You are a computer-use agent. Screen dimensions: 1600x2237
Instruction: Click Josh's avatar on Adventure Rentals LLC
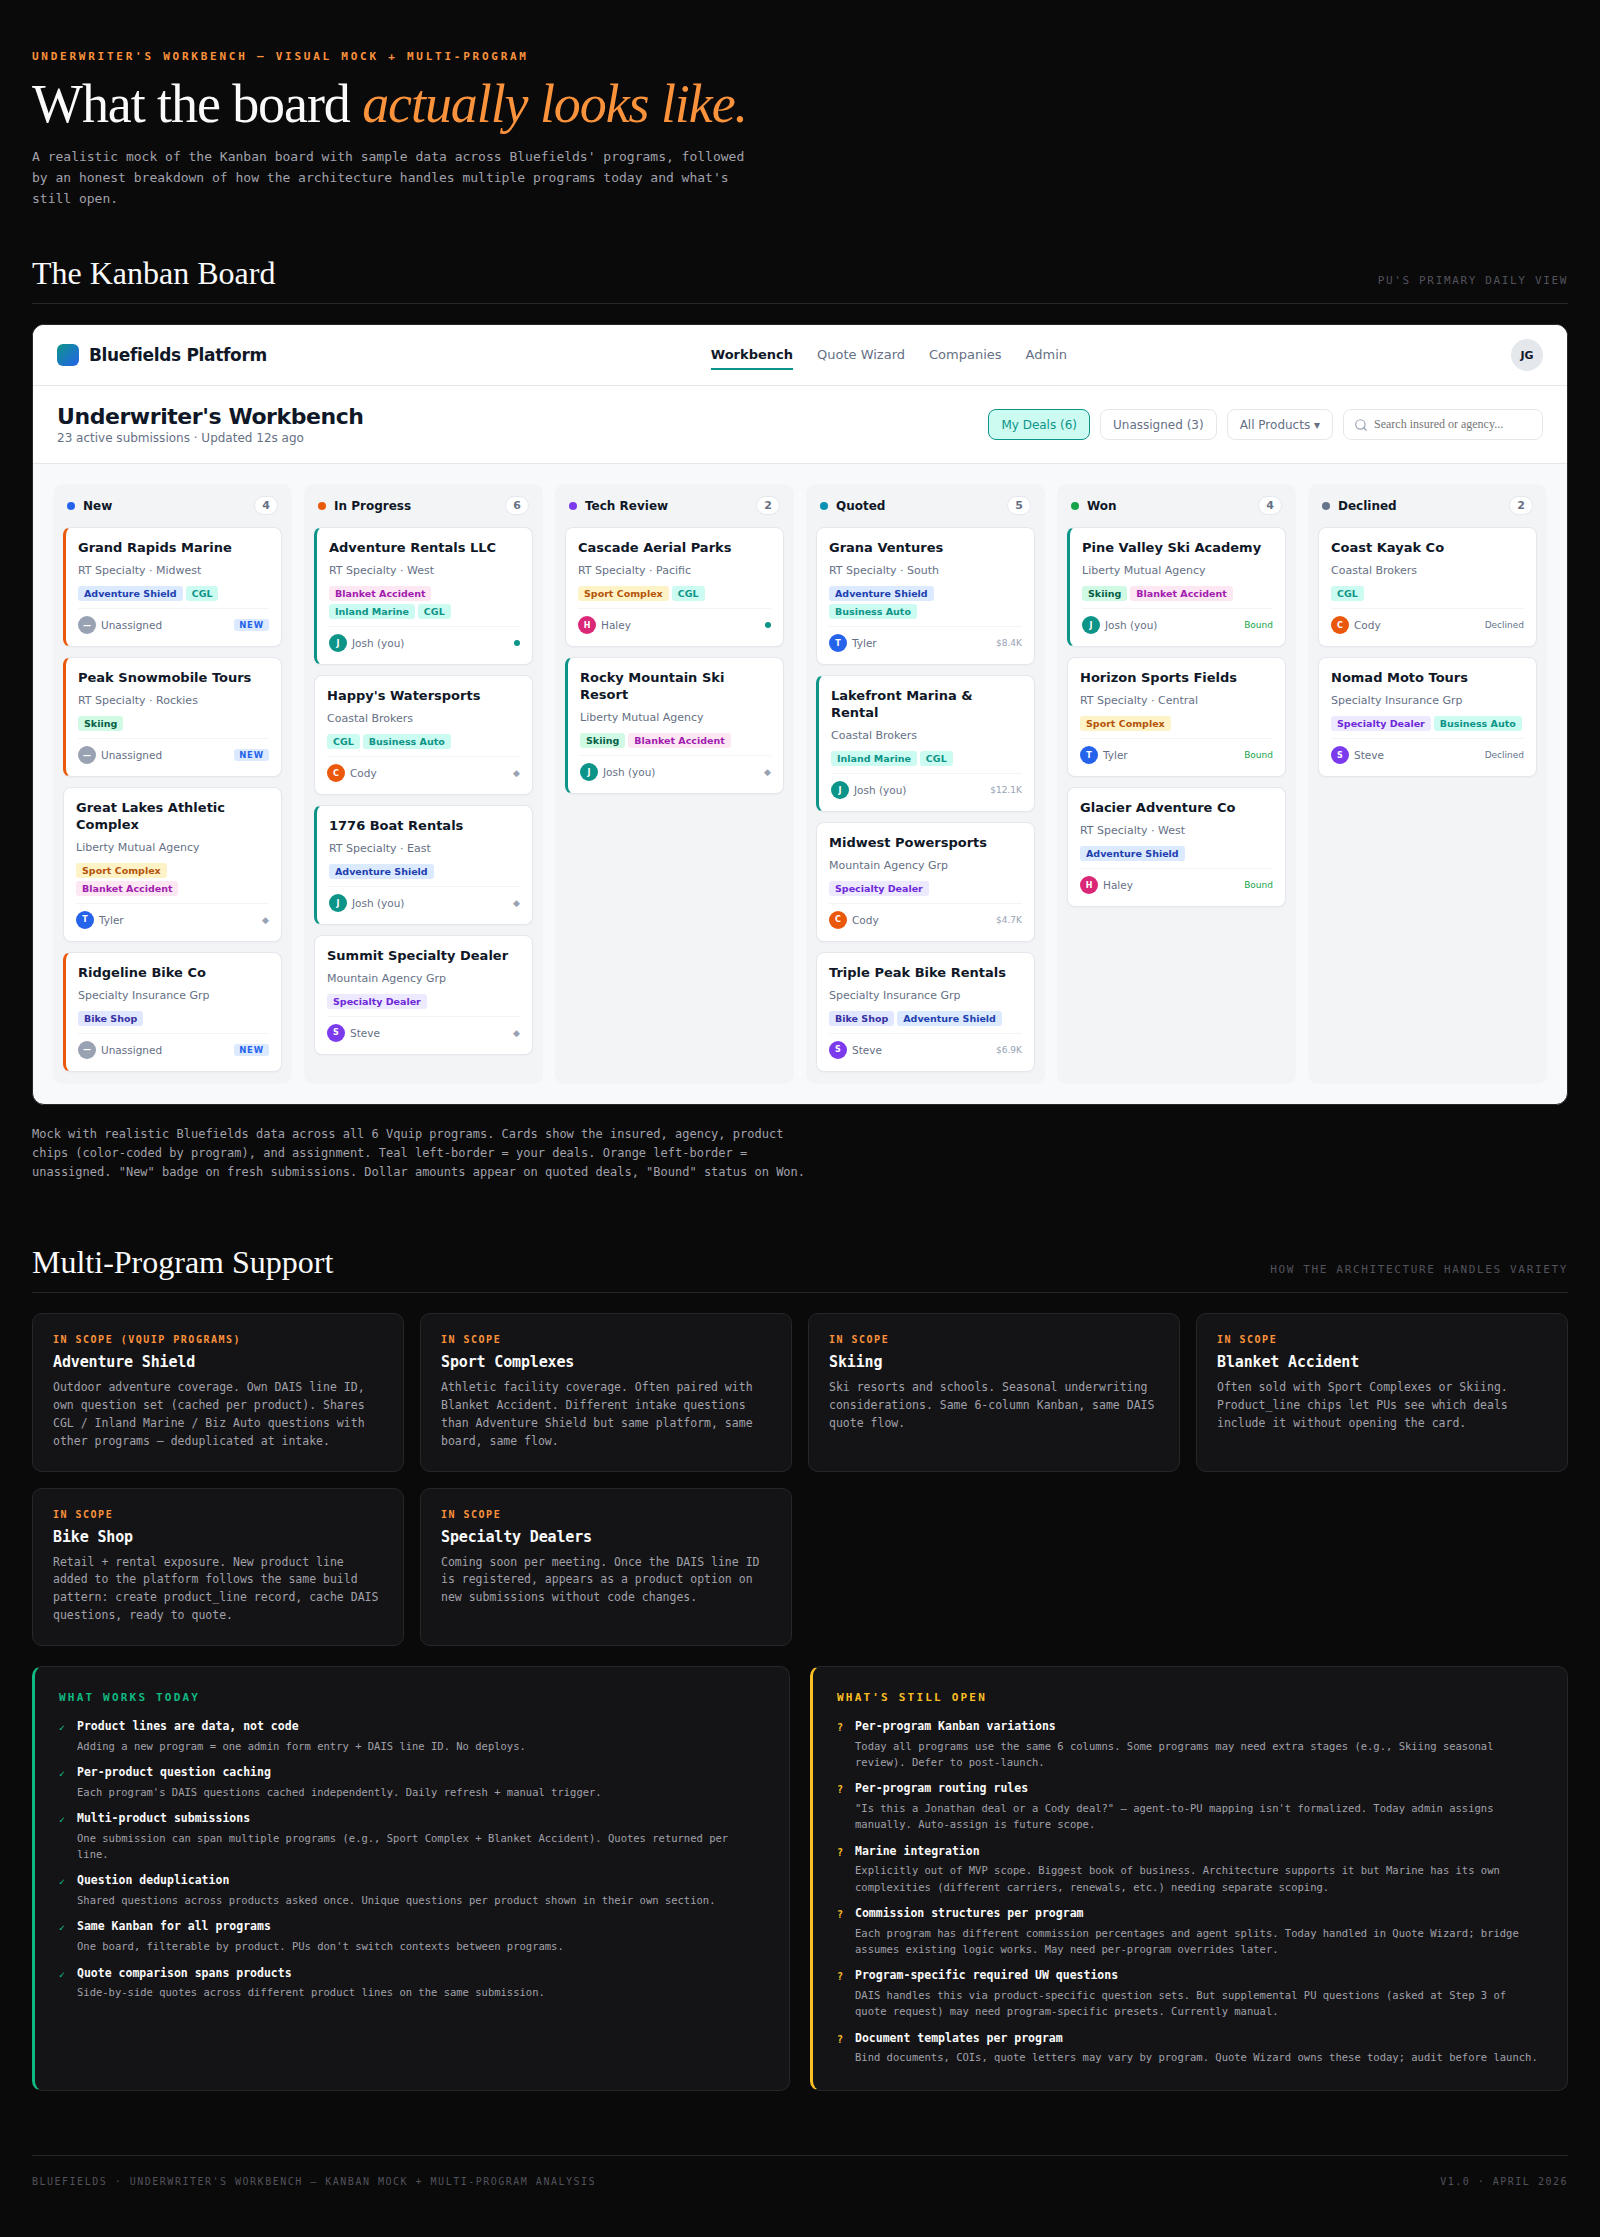(339, 643)
